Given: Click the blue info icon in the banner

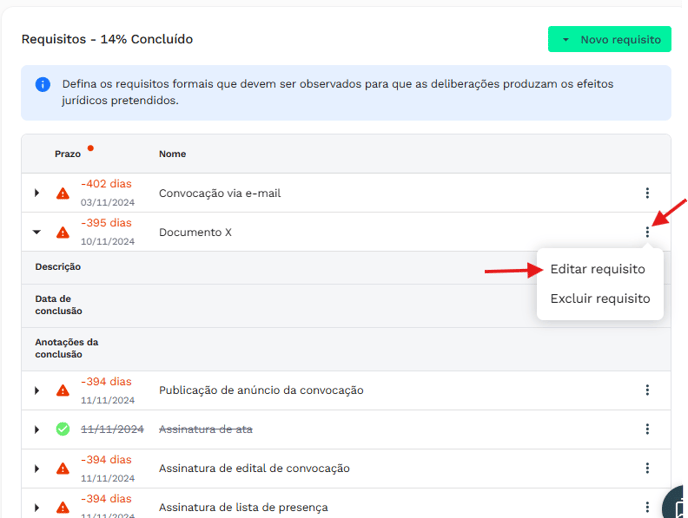Looking at the screenshot, I should pos(43,85).
